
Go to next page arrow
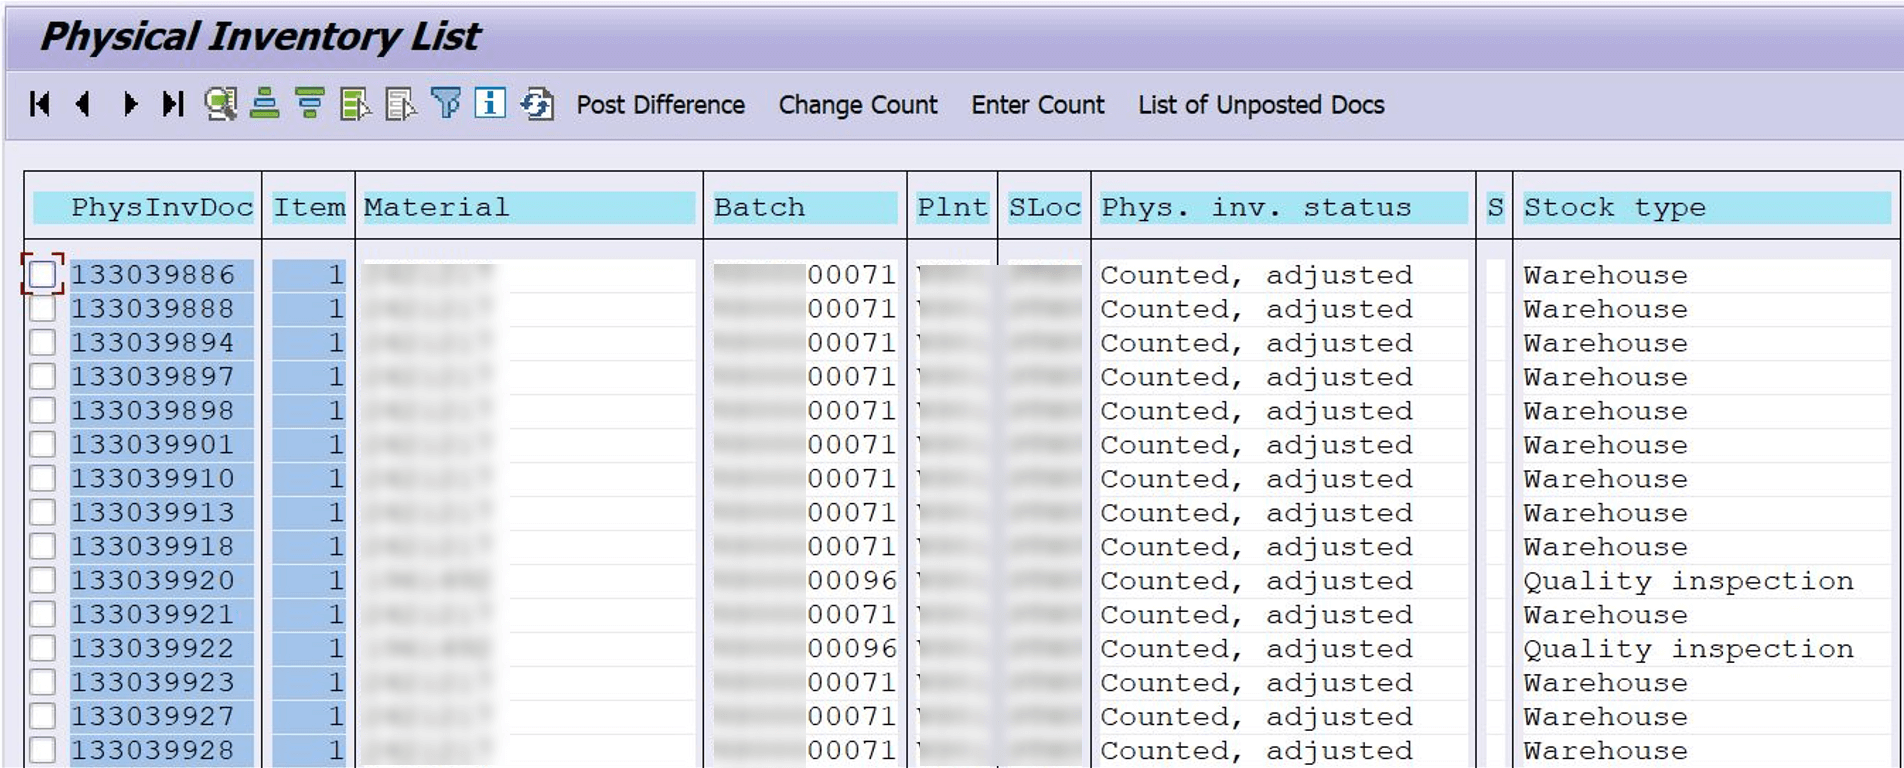[x=129, y=104]
